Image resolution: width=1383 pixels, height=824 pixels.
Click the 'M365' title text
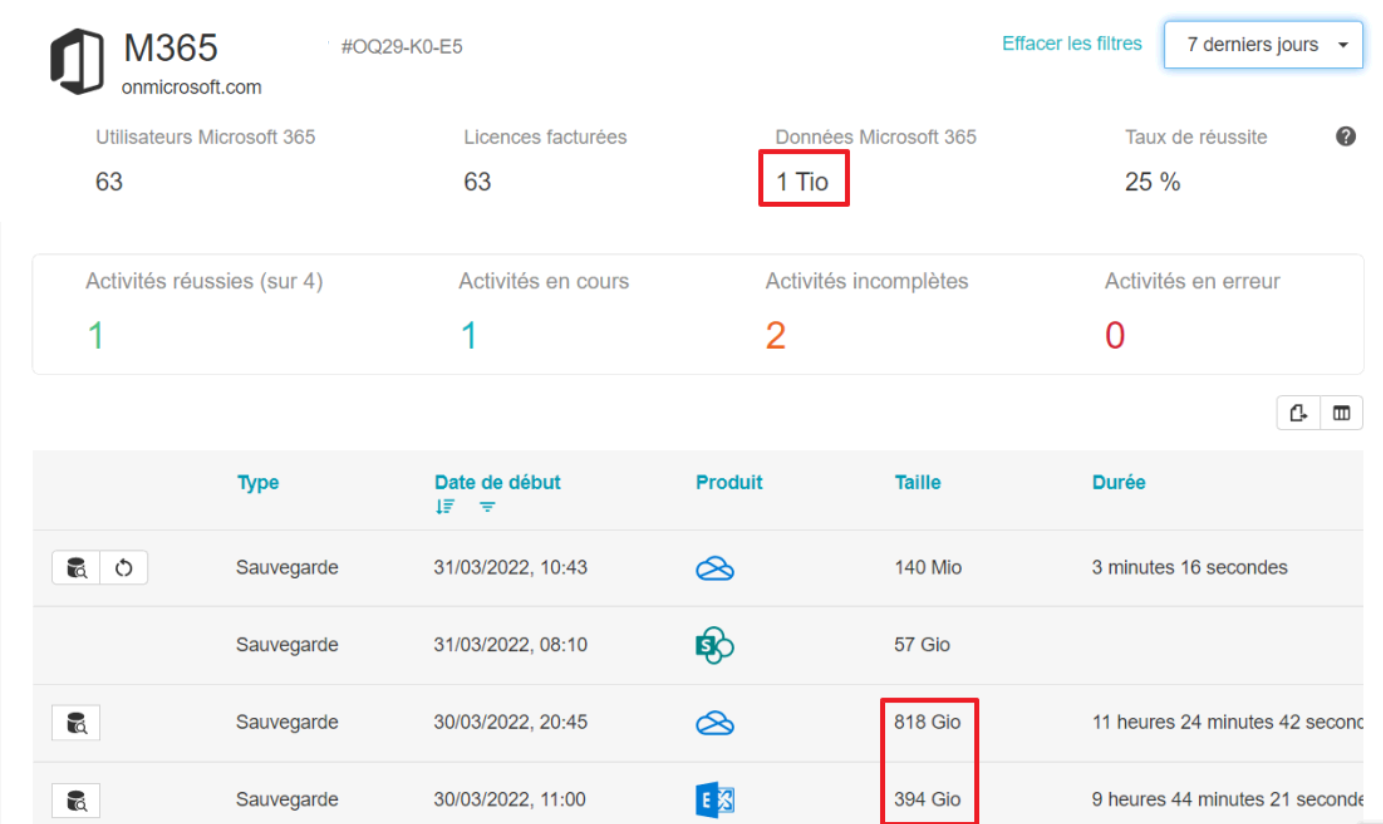click(171, 47)
